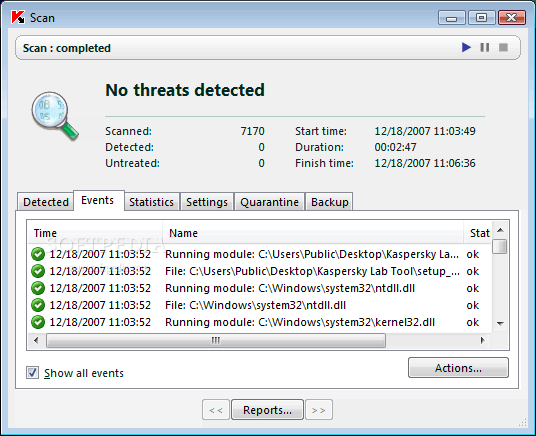Screen dimensions: 536x436
Task: Click horizontal scrollbar left arrow
Action: pos(36,340)
